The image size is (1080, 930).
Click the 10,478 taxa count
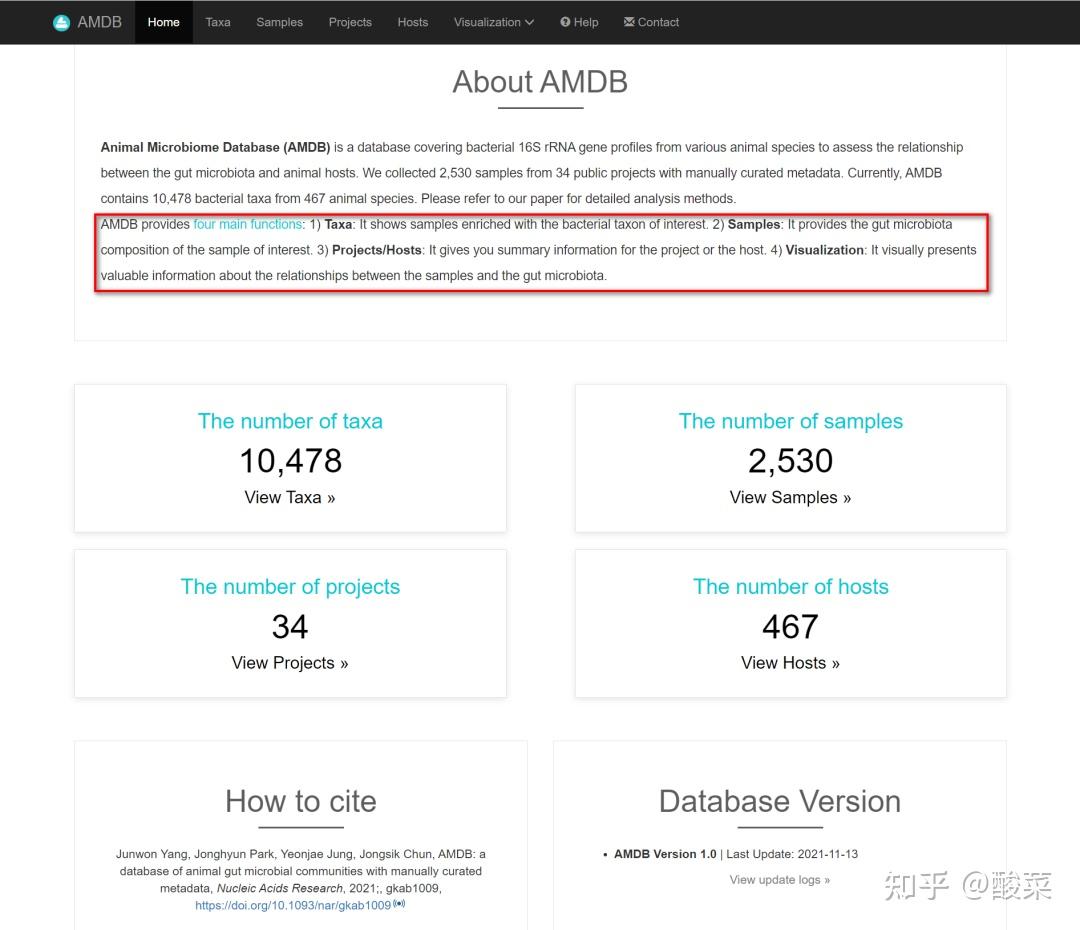click(291, 461)
